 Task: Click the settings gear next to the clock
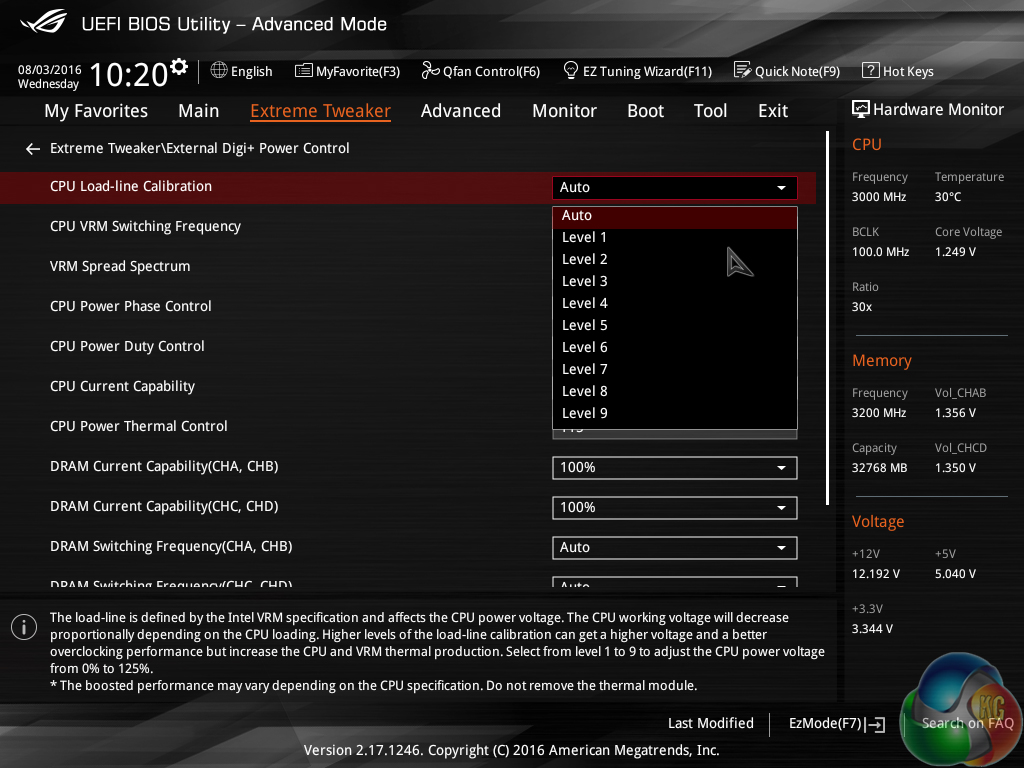[179, 67]
